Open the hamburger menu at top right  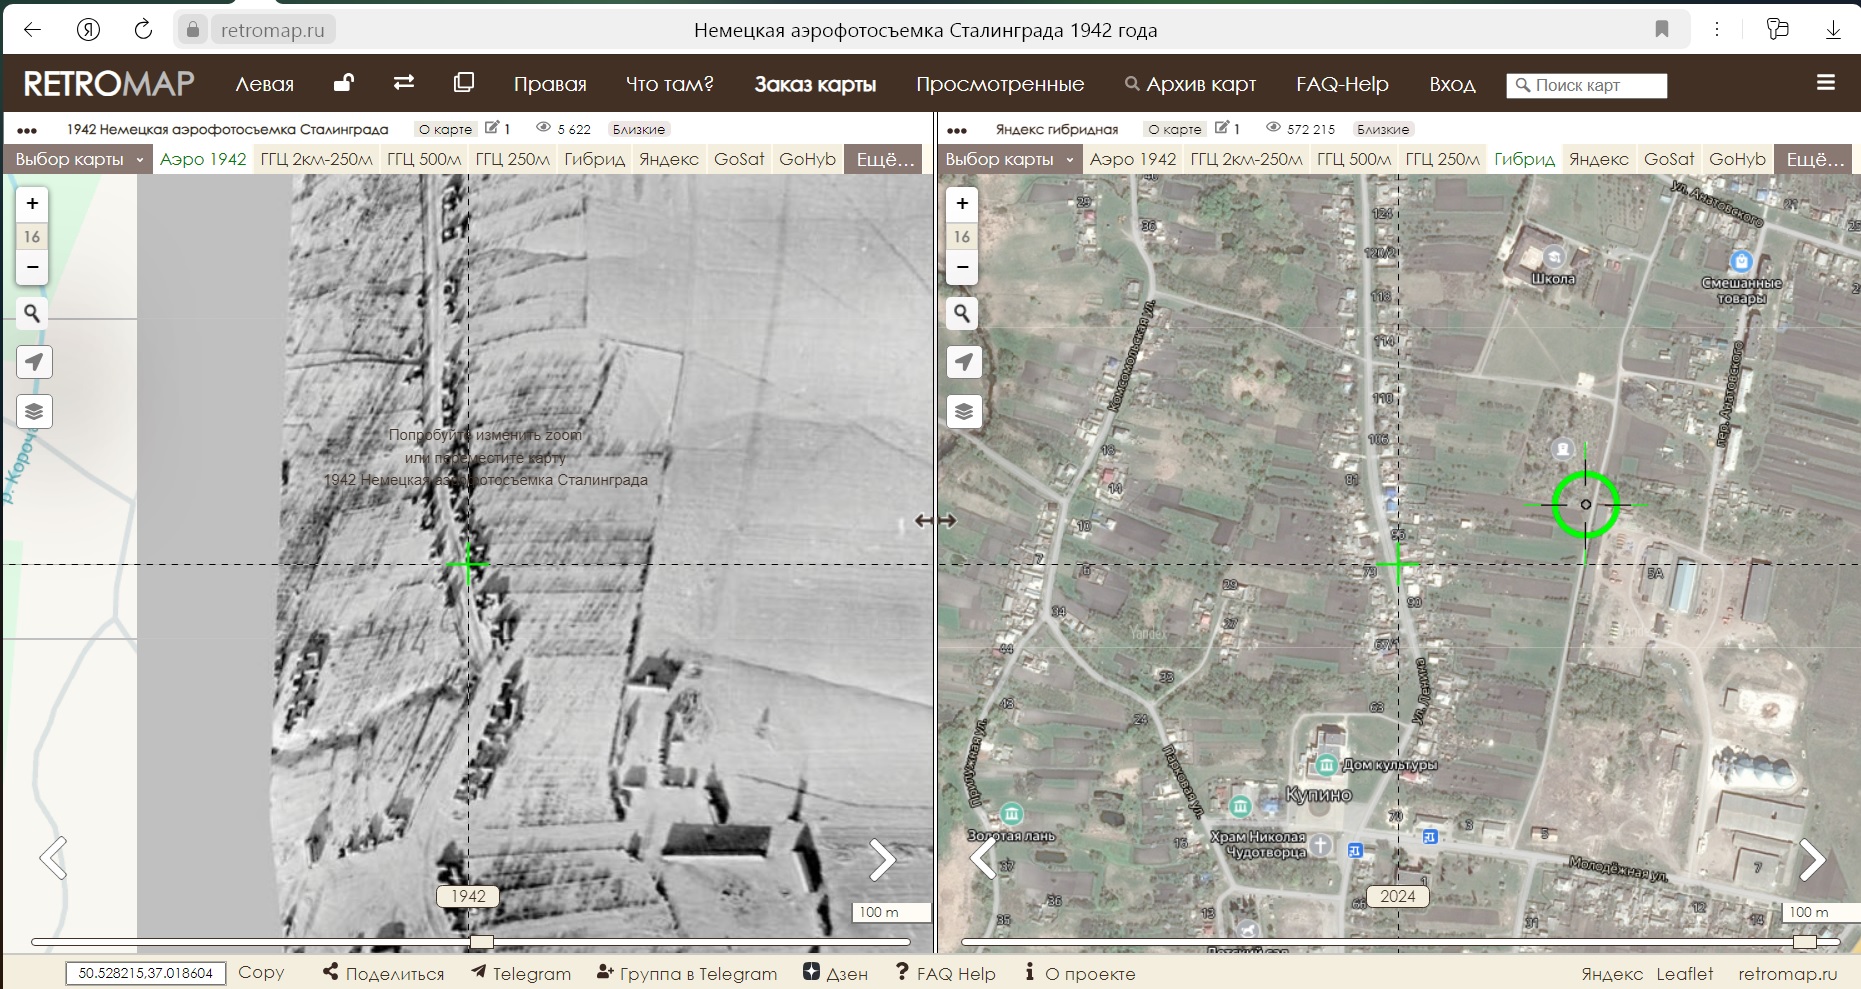point(1825,83)
